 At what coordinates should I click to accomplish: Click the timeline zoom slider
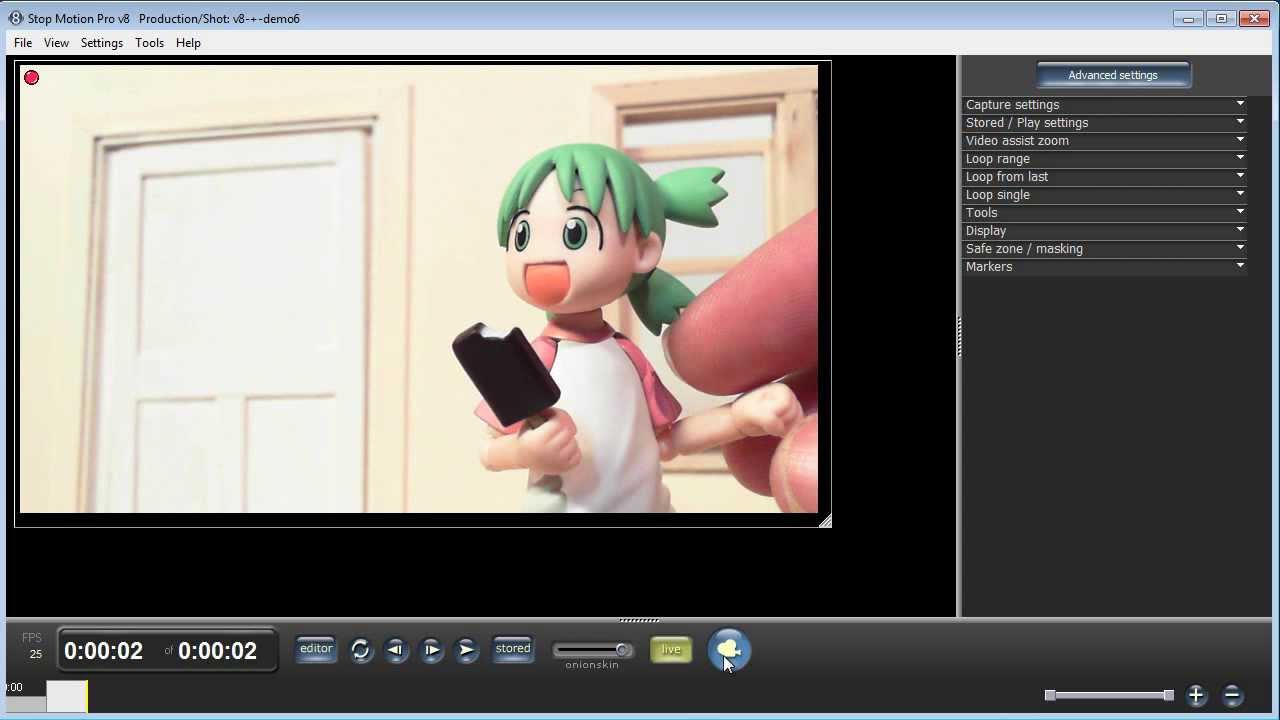[x=1109, y=695]
